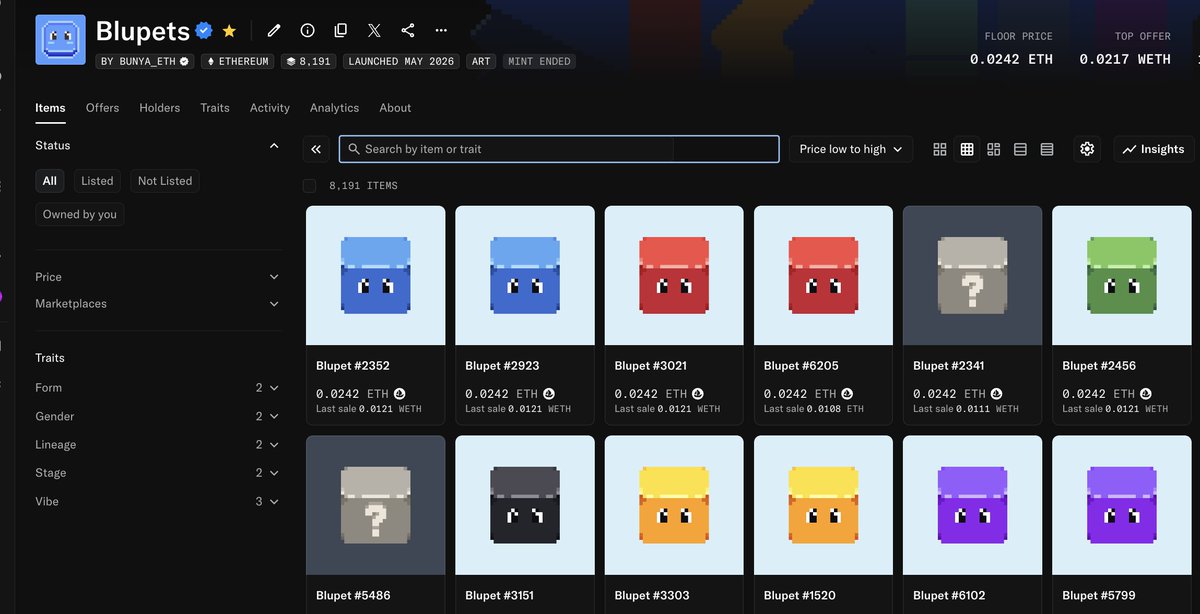
Task: Open the gear display settings
Action: click(x=1087, y=149)
